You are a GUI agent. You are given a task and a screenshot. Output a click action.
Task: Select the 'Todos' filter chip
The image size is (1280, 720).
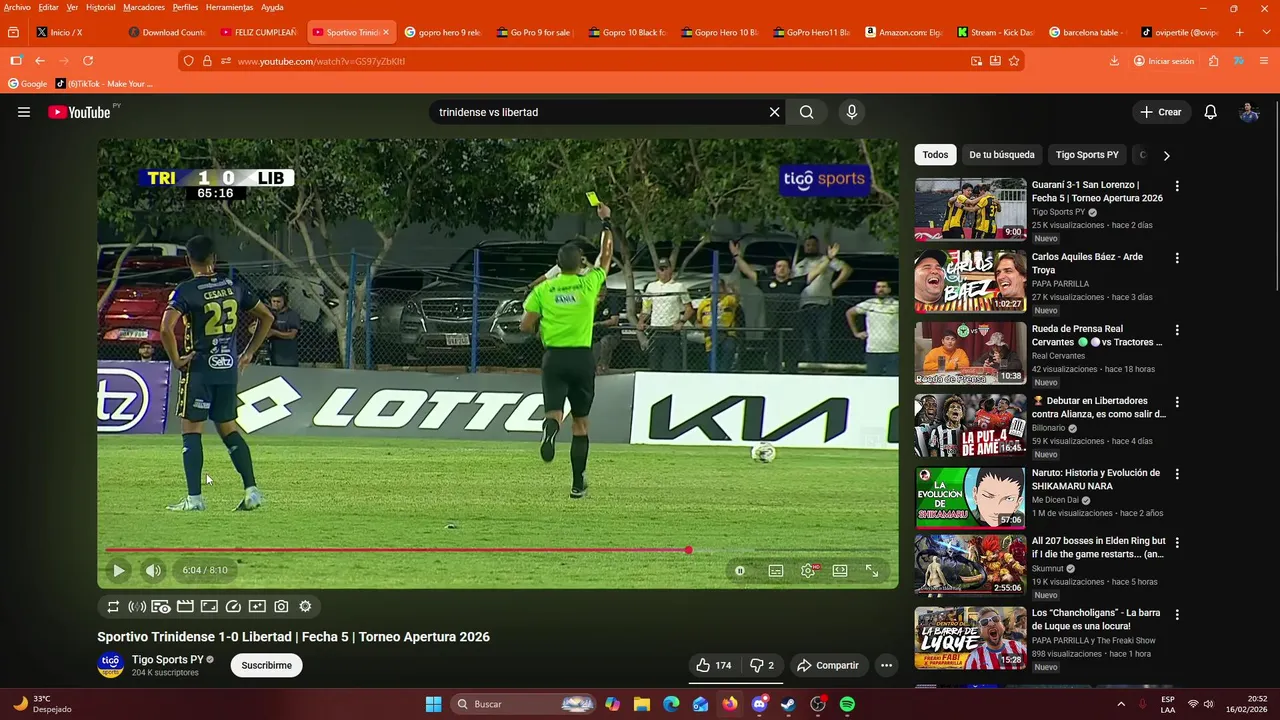[x=935, y=155]
